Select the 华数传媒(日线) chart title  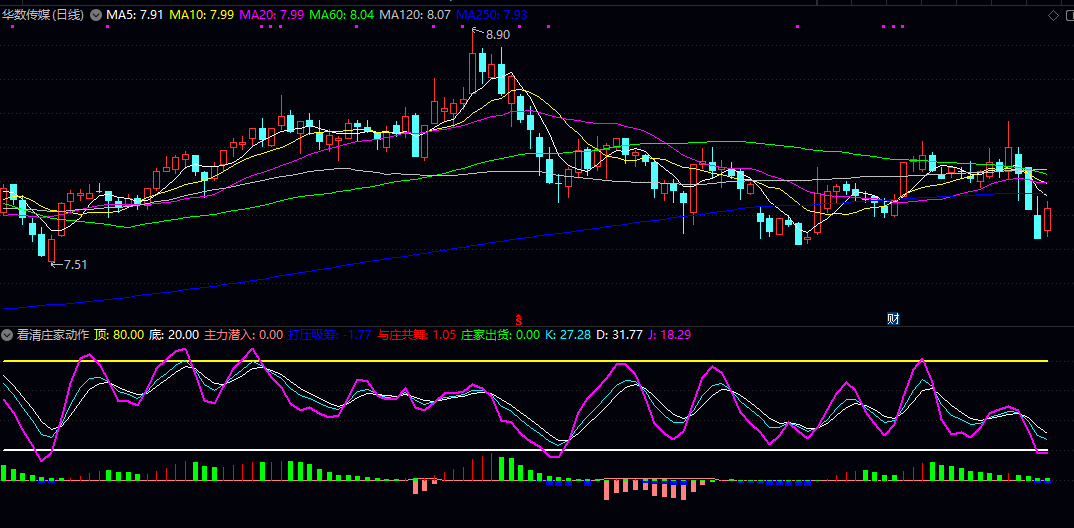click(x=43, y=16)
